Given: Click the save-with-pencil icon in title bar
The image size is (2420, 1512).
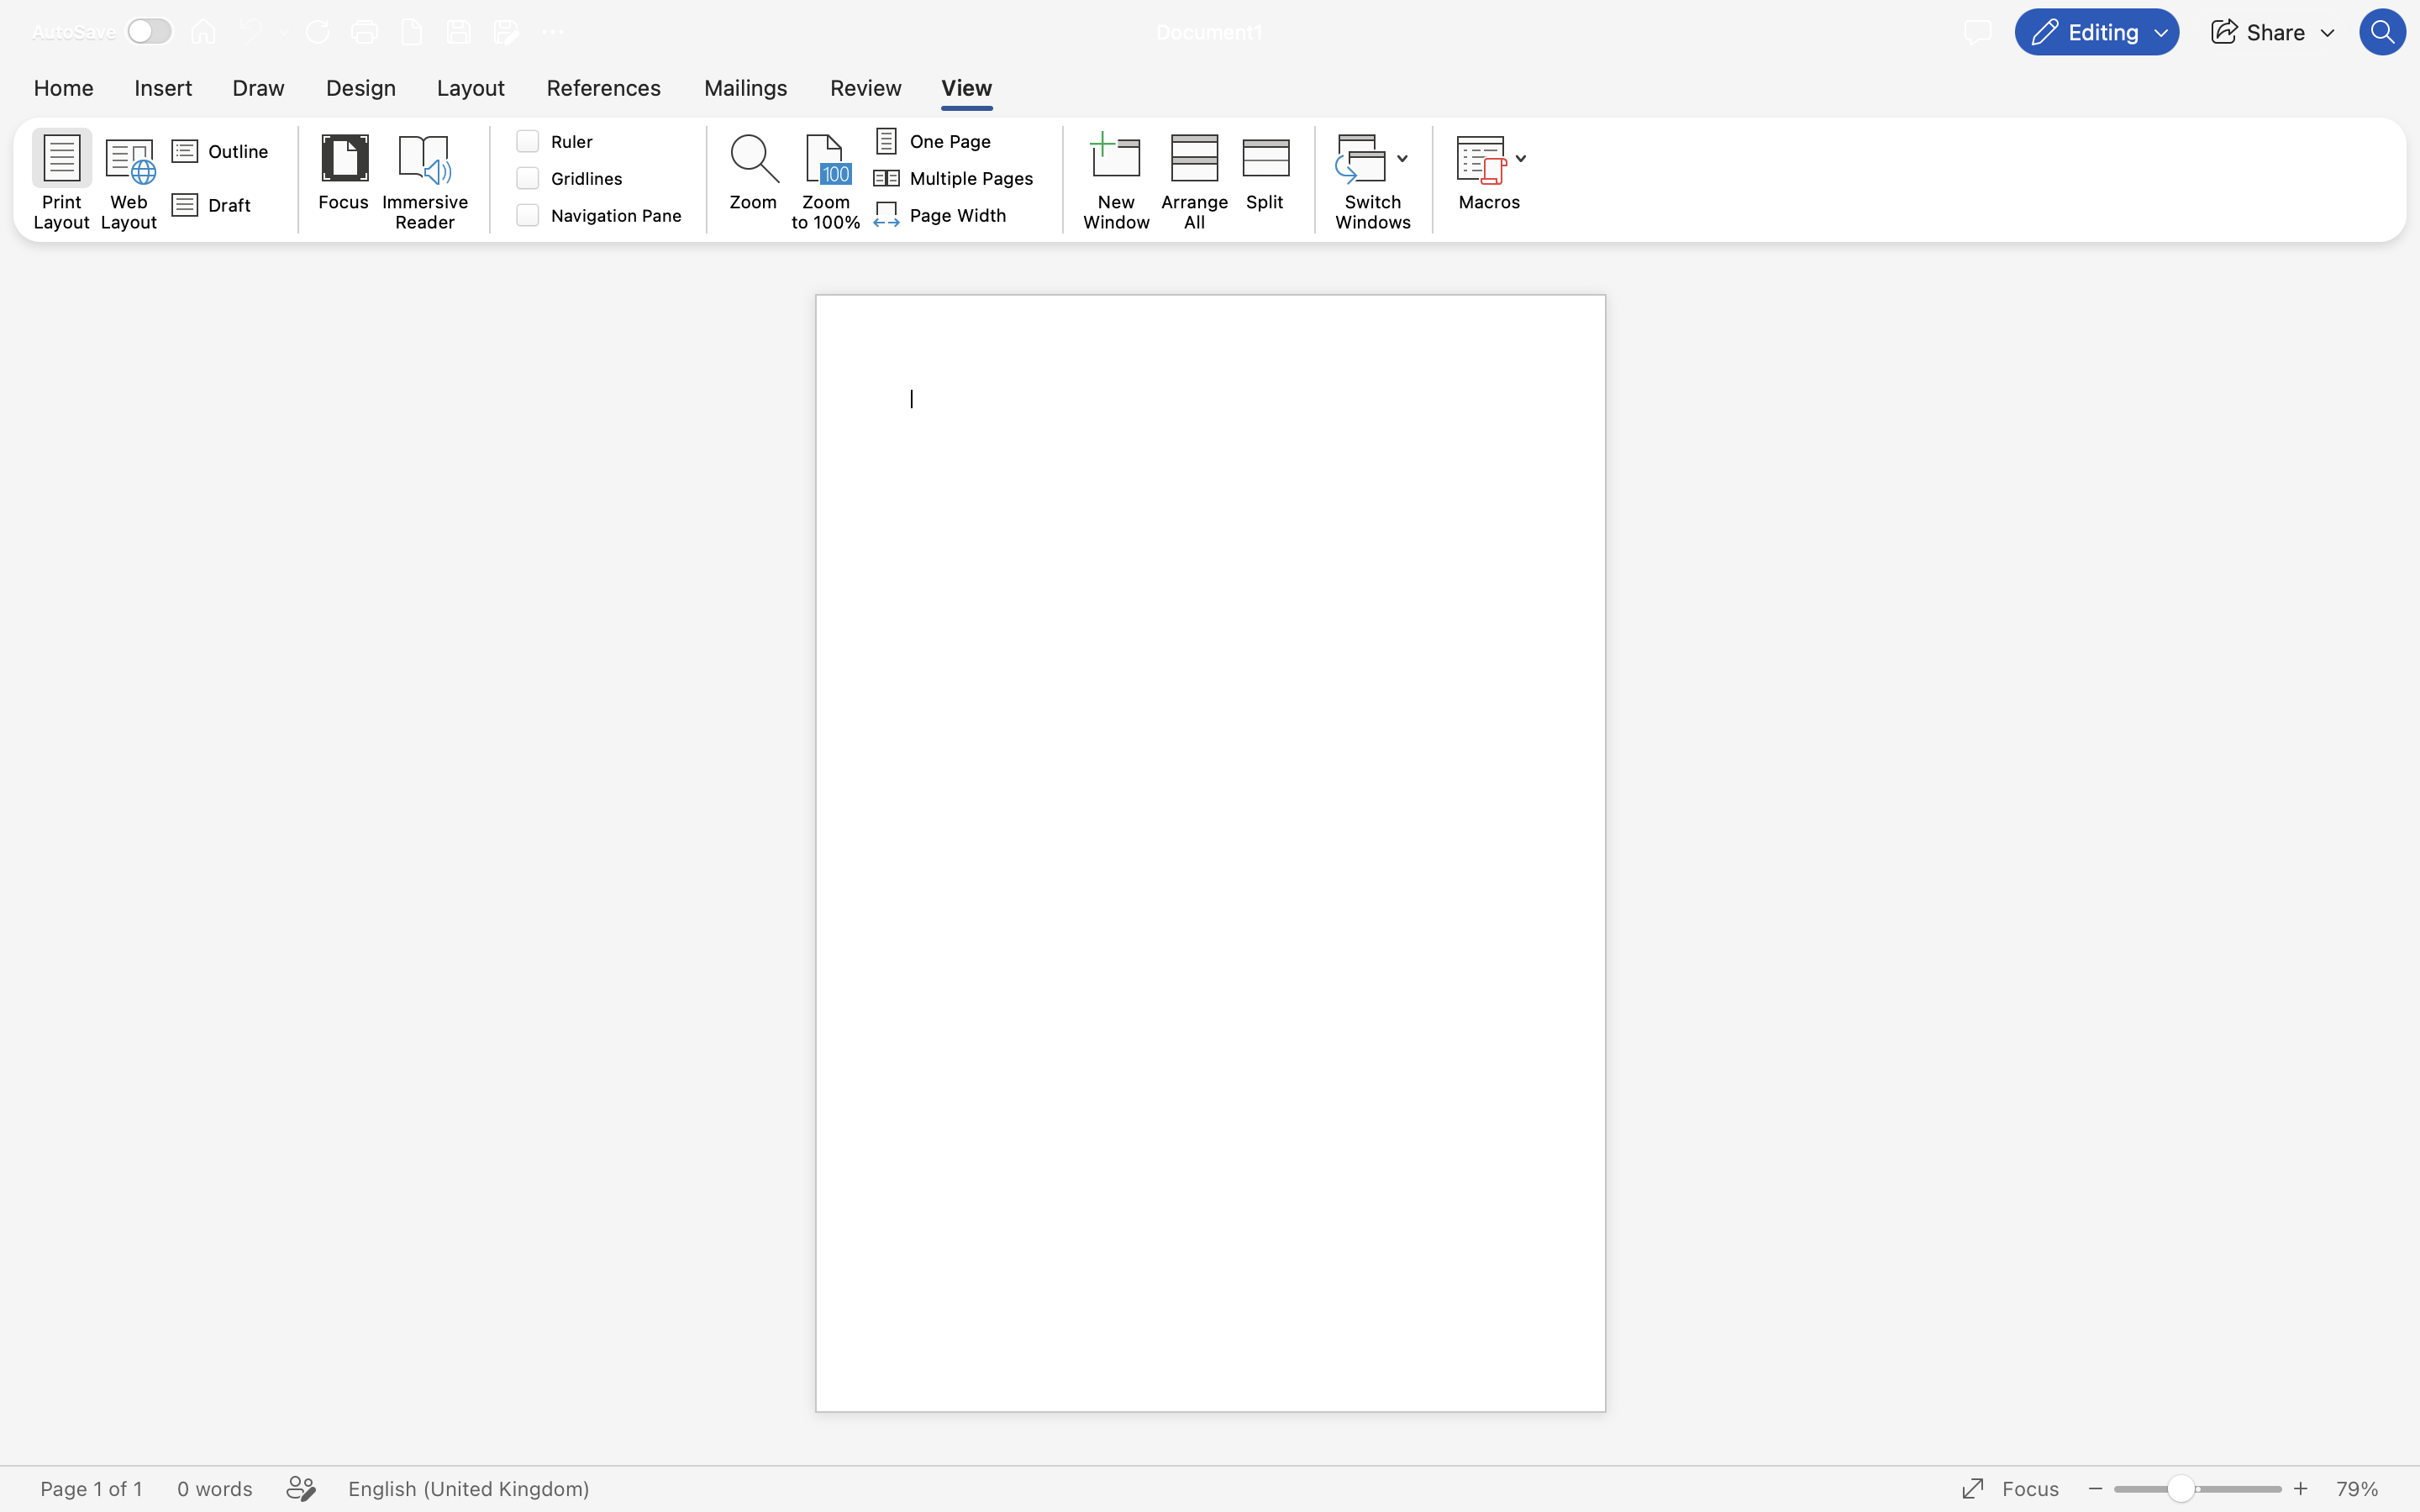Looking at the screenshot, I should click(x=506, y=32).
